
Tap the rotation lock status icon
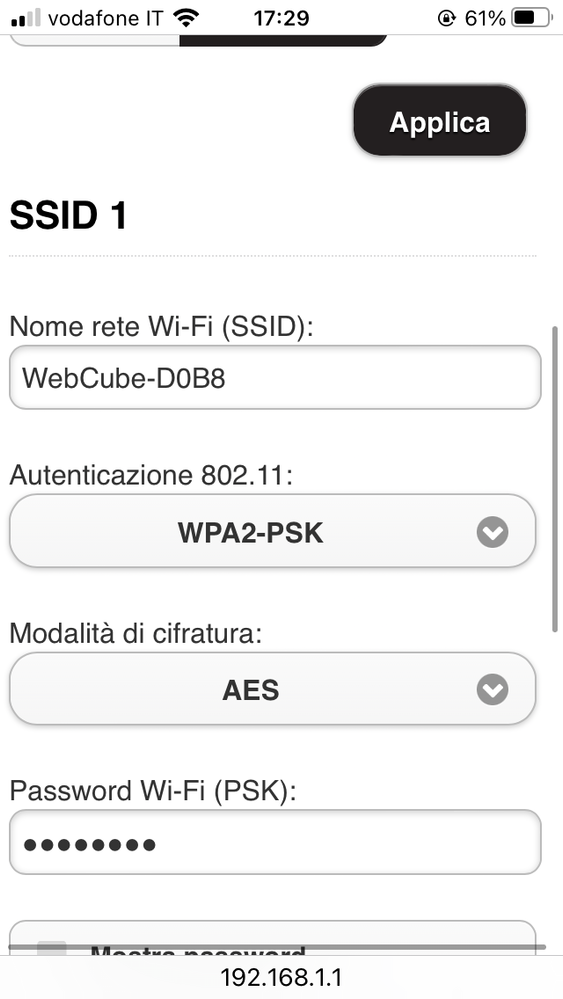click(446, 18)
